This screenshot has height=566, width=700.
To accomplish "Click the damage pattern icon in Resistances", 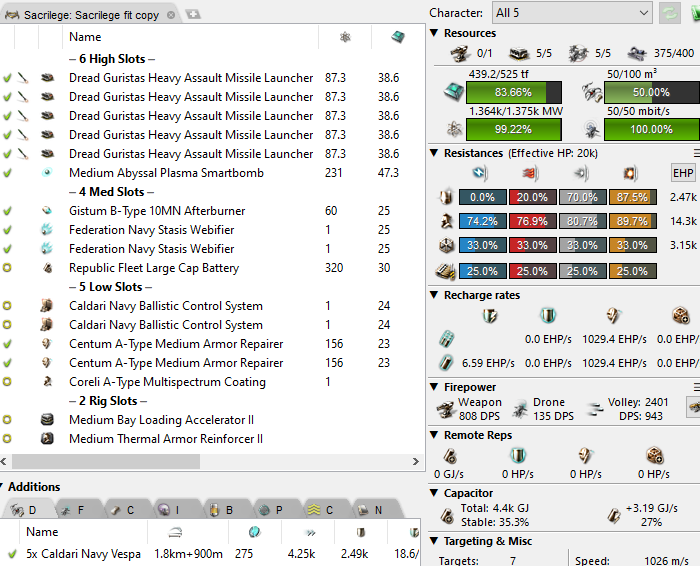I will tap(445, 271).
